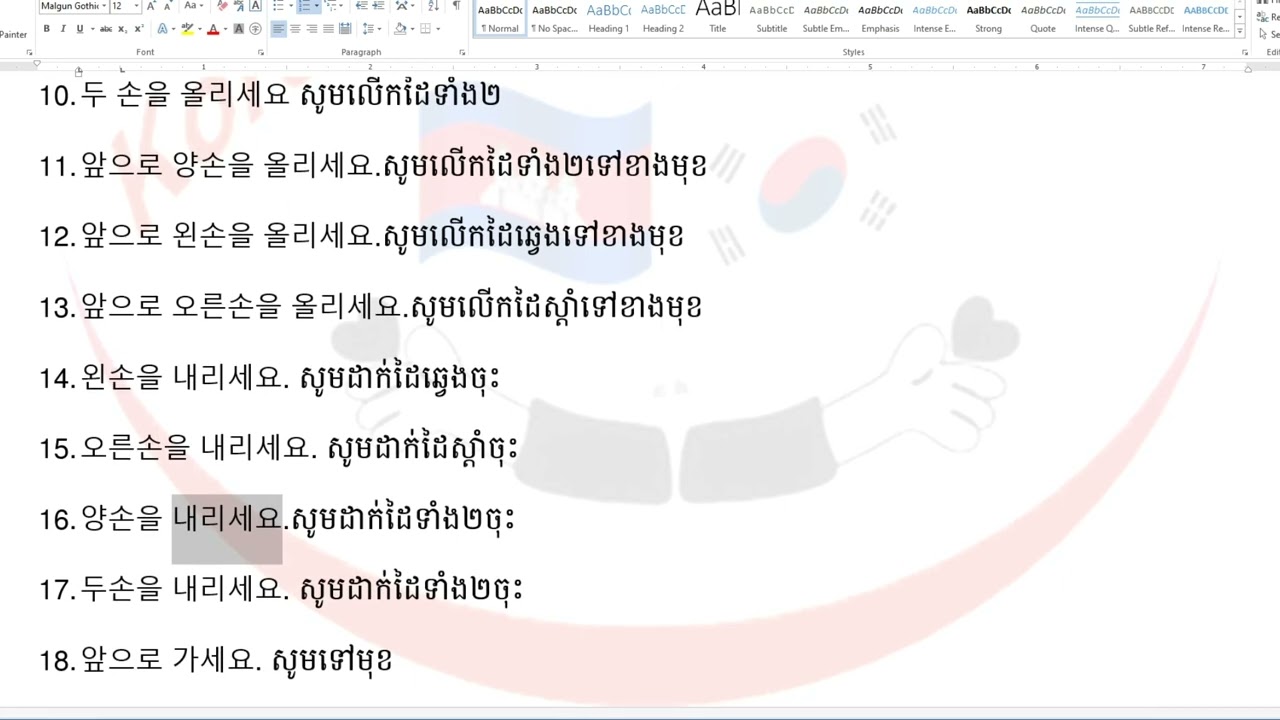Apply the Strong style
The width and height of the screenshot is (1280, 720).
pyautogui.click(x=988, y=18)
